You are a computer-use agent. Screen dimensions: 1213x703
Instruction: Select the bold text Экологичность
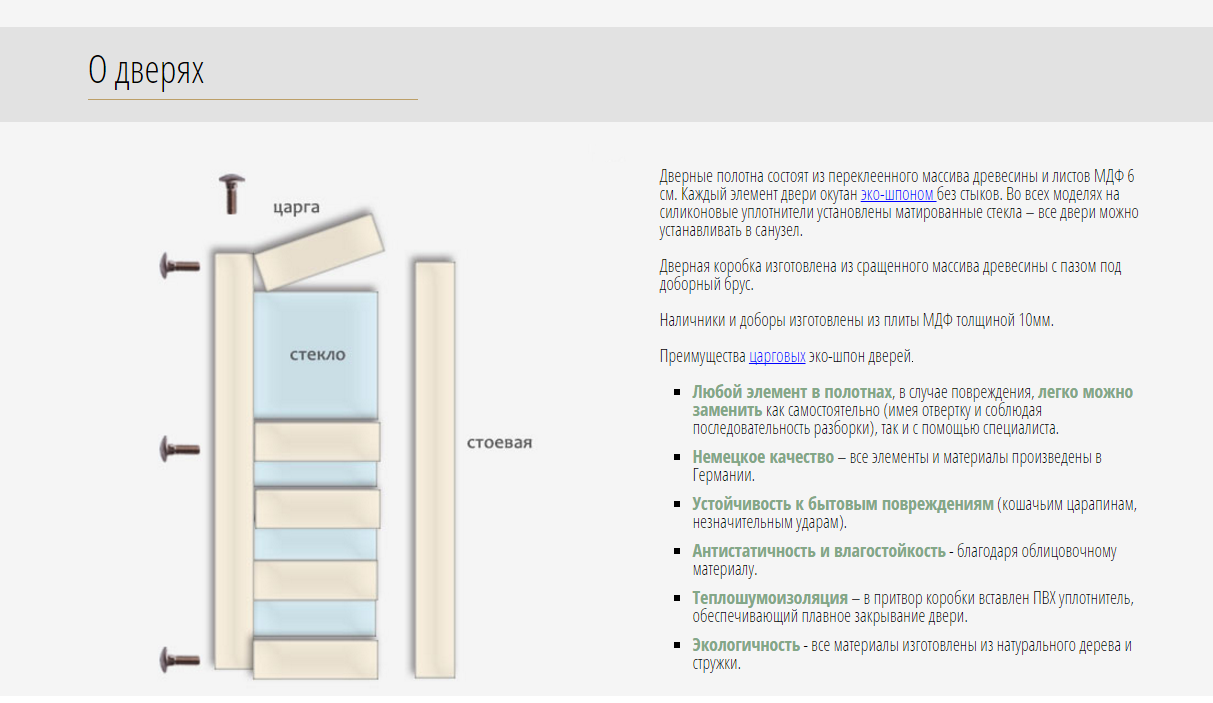746,645
